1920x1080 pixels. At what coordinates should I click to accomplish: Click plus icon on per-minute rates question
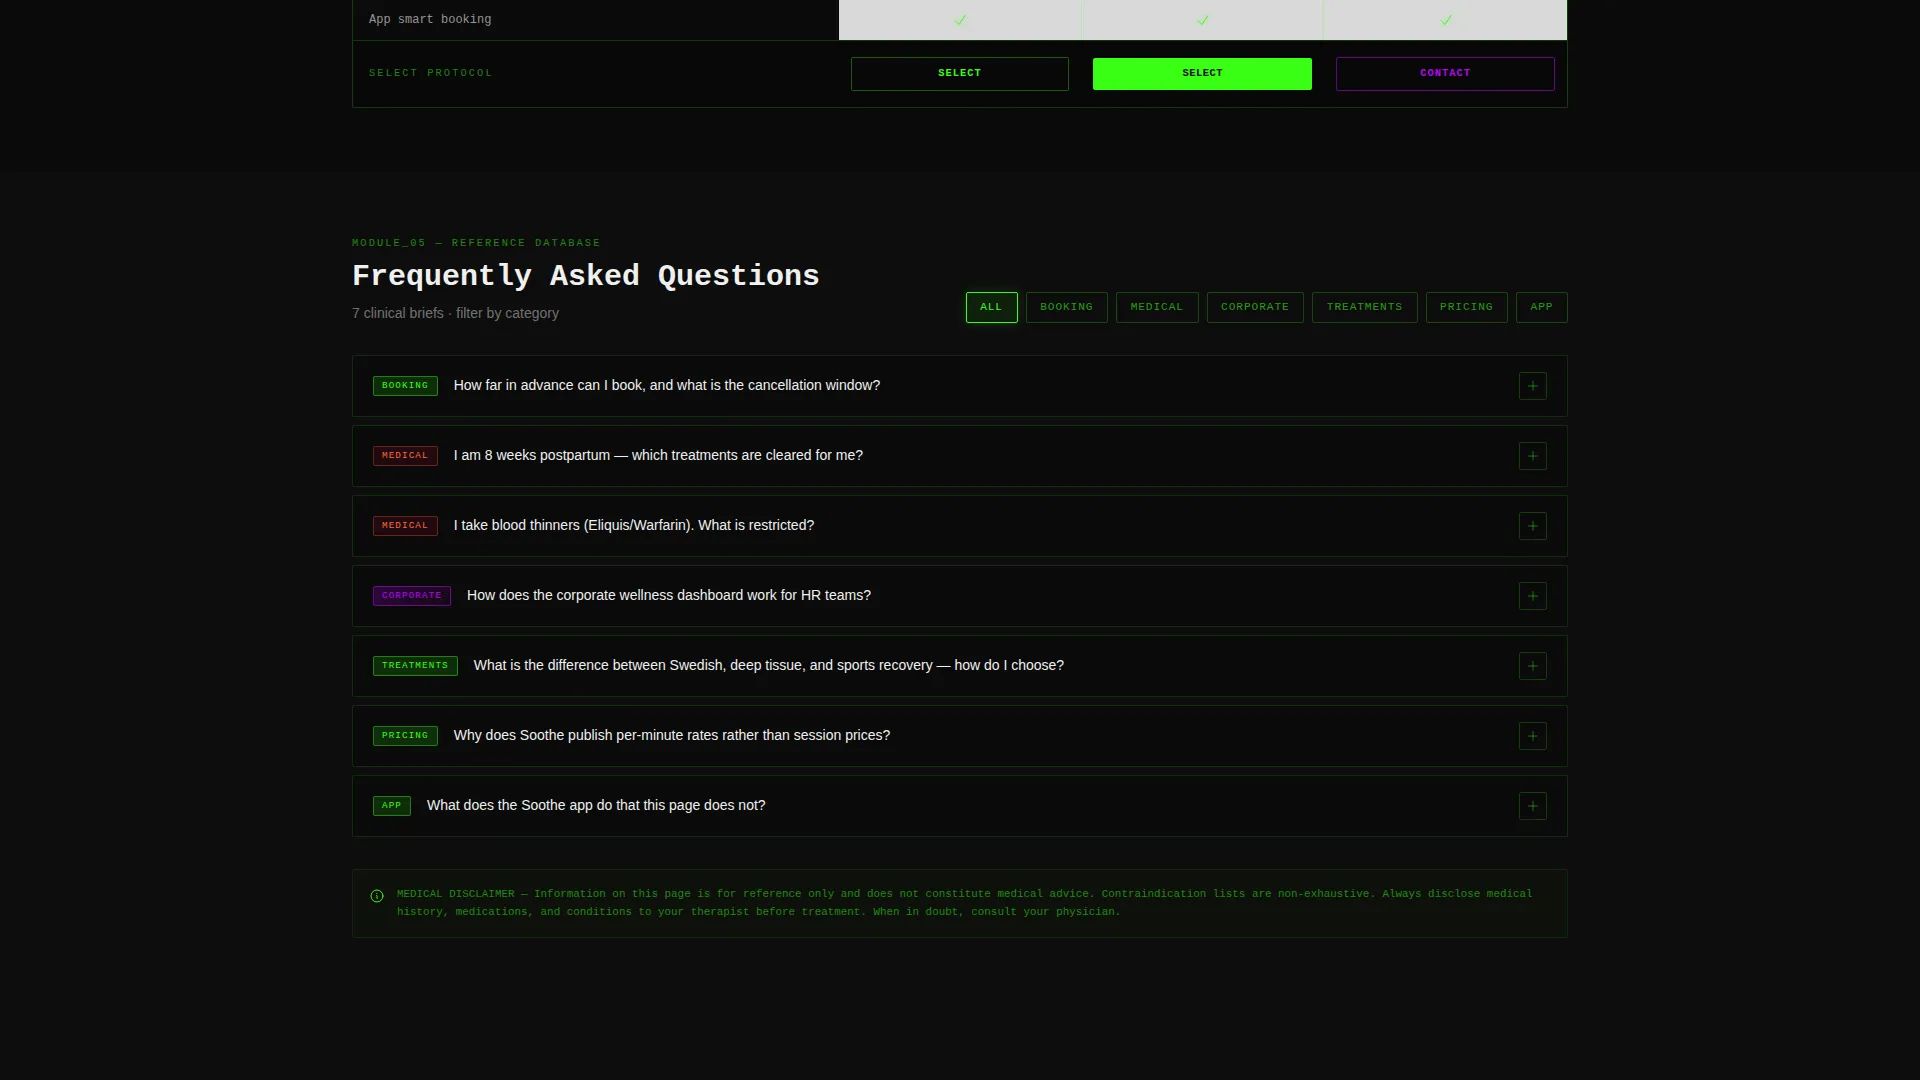point(1532,736)
